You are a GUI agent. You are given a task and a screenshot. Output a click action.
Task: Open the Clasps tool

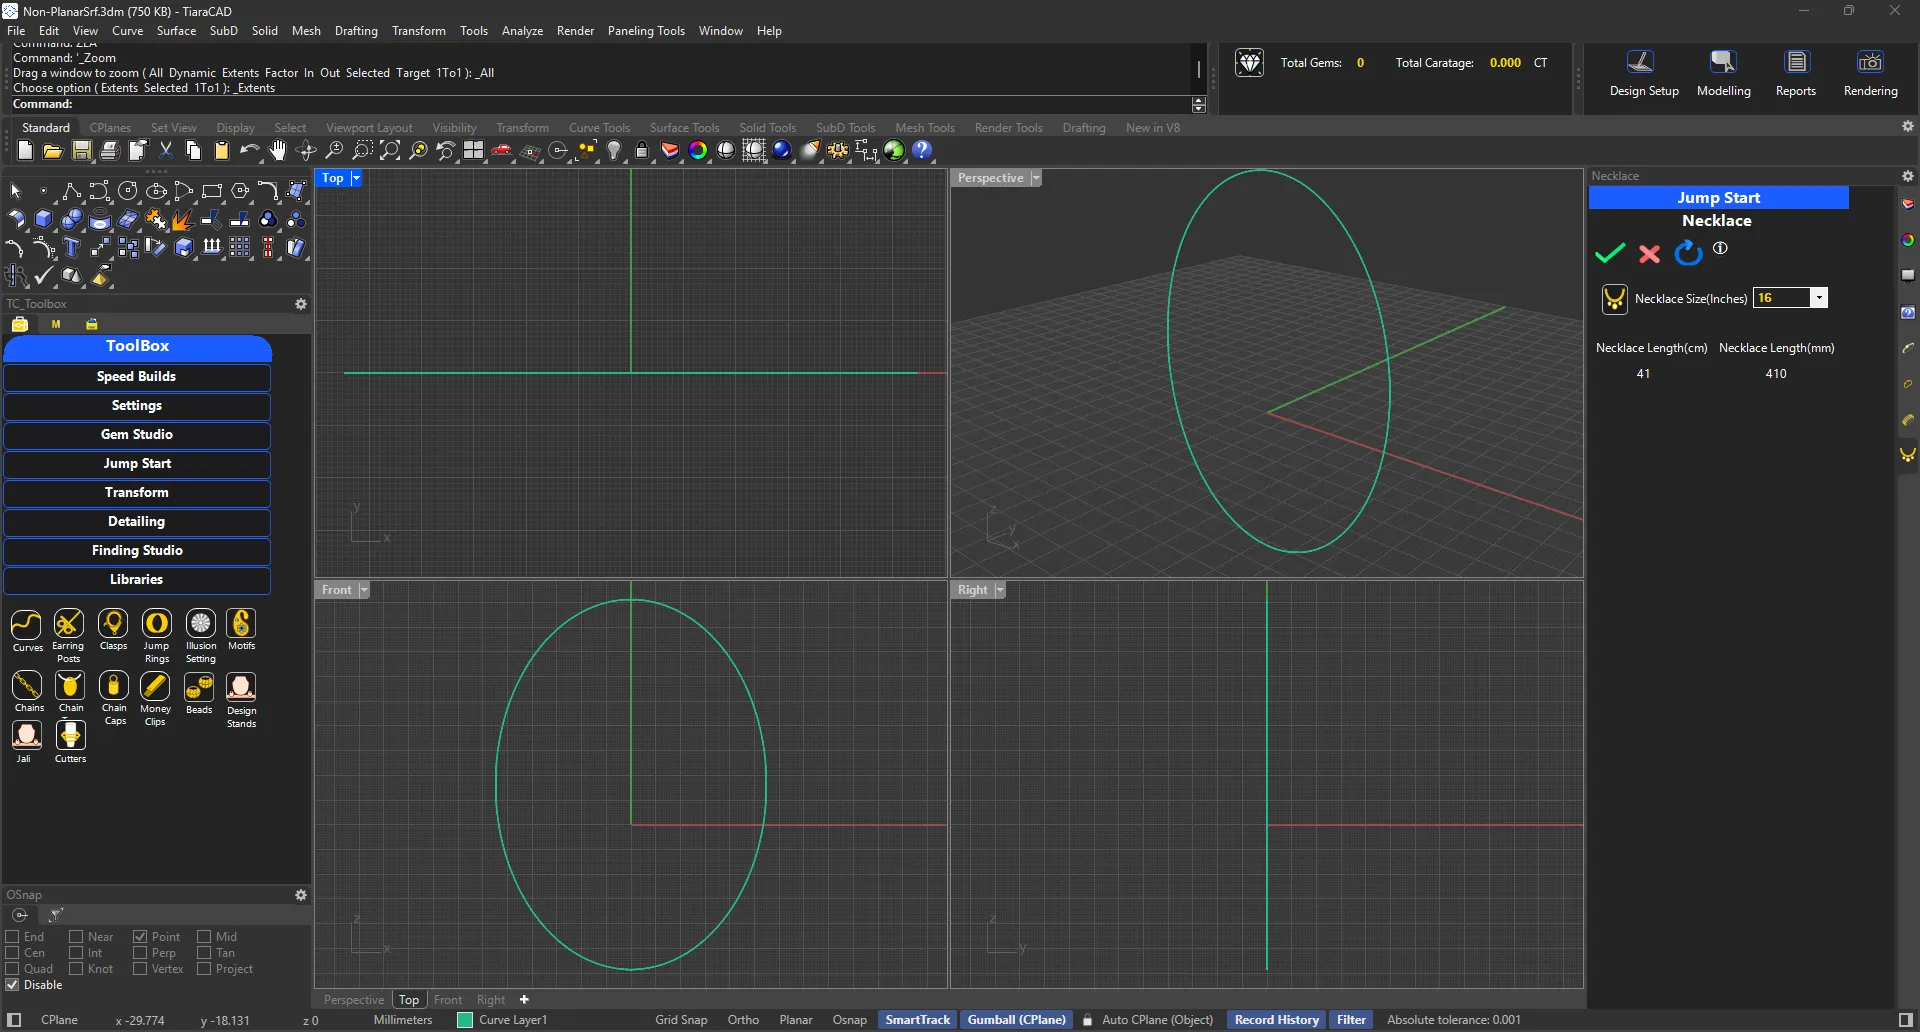pos(113,625)
